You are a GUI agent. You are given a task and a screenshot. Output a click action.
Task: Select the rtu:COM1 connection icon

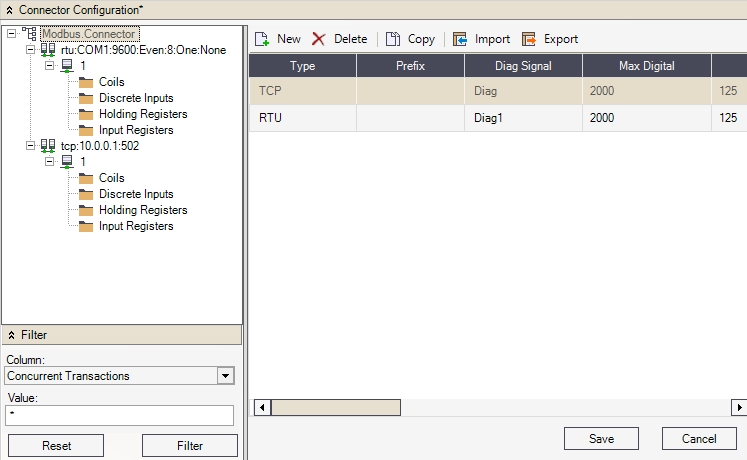coord(48,50)
